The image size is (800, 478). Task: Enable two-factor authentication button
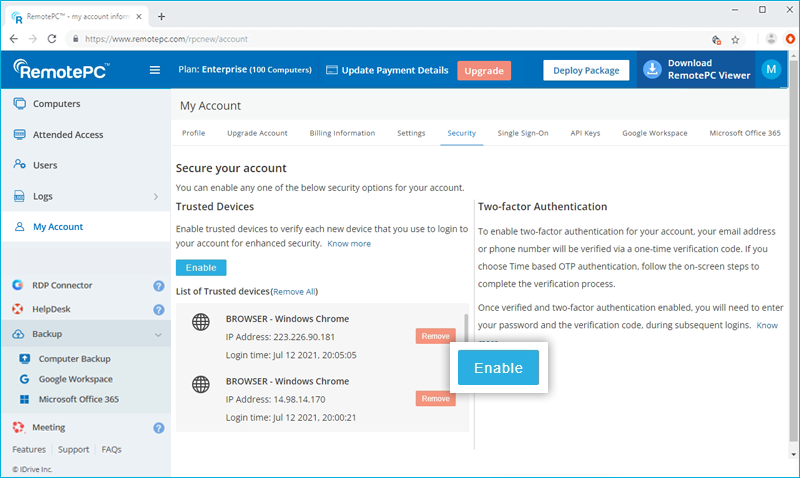(498, 368)
